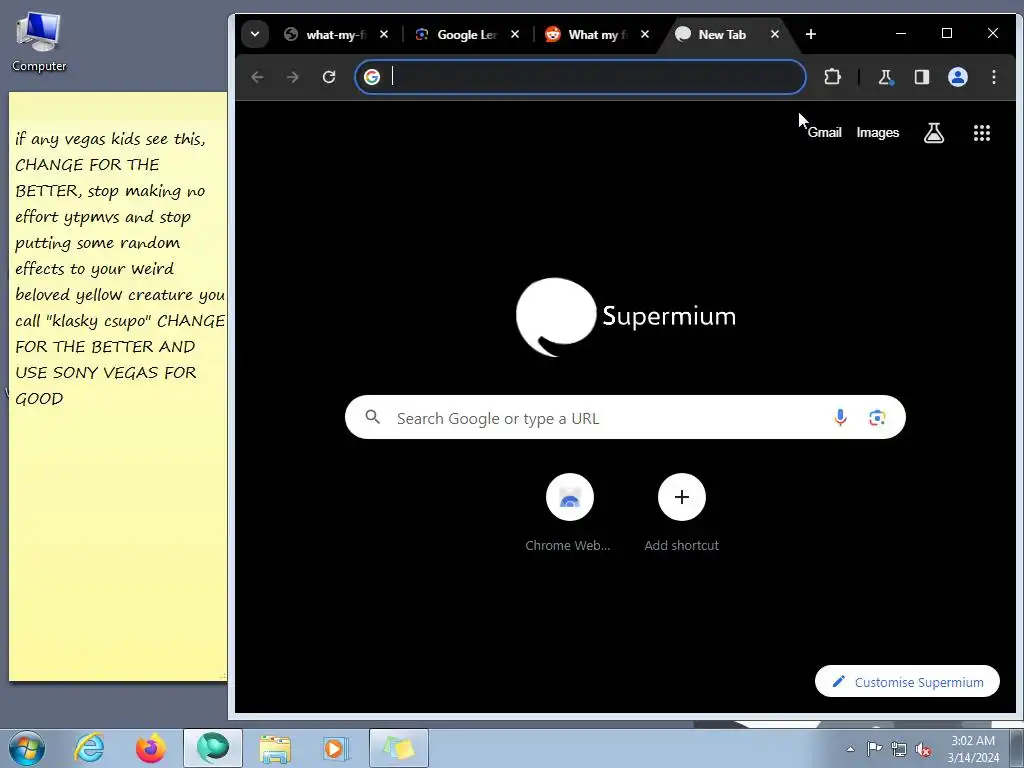Go back with the back arrow
Viewport: 1024px width, 768px height.
click(x=257, y=77)
